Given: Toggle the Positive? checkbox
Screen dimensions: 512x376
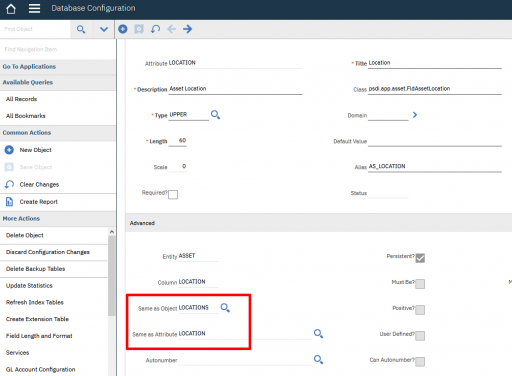Looking at the screenshot, I should click(x=420, y=310).
